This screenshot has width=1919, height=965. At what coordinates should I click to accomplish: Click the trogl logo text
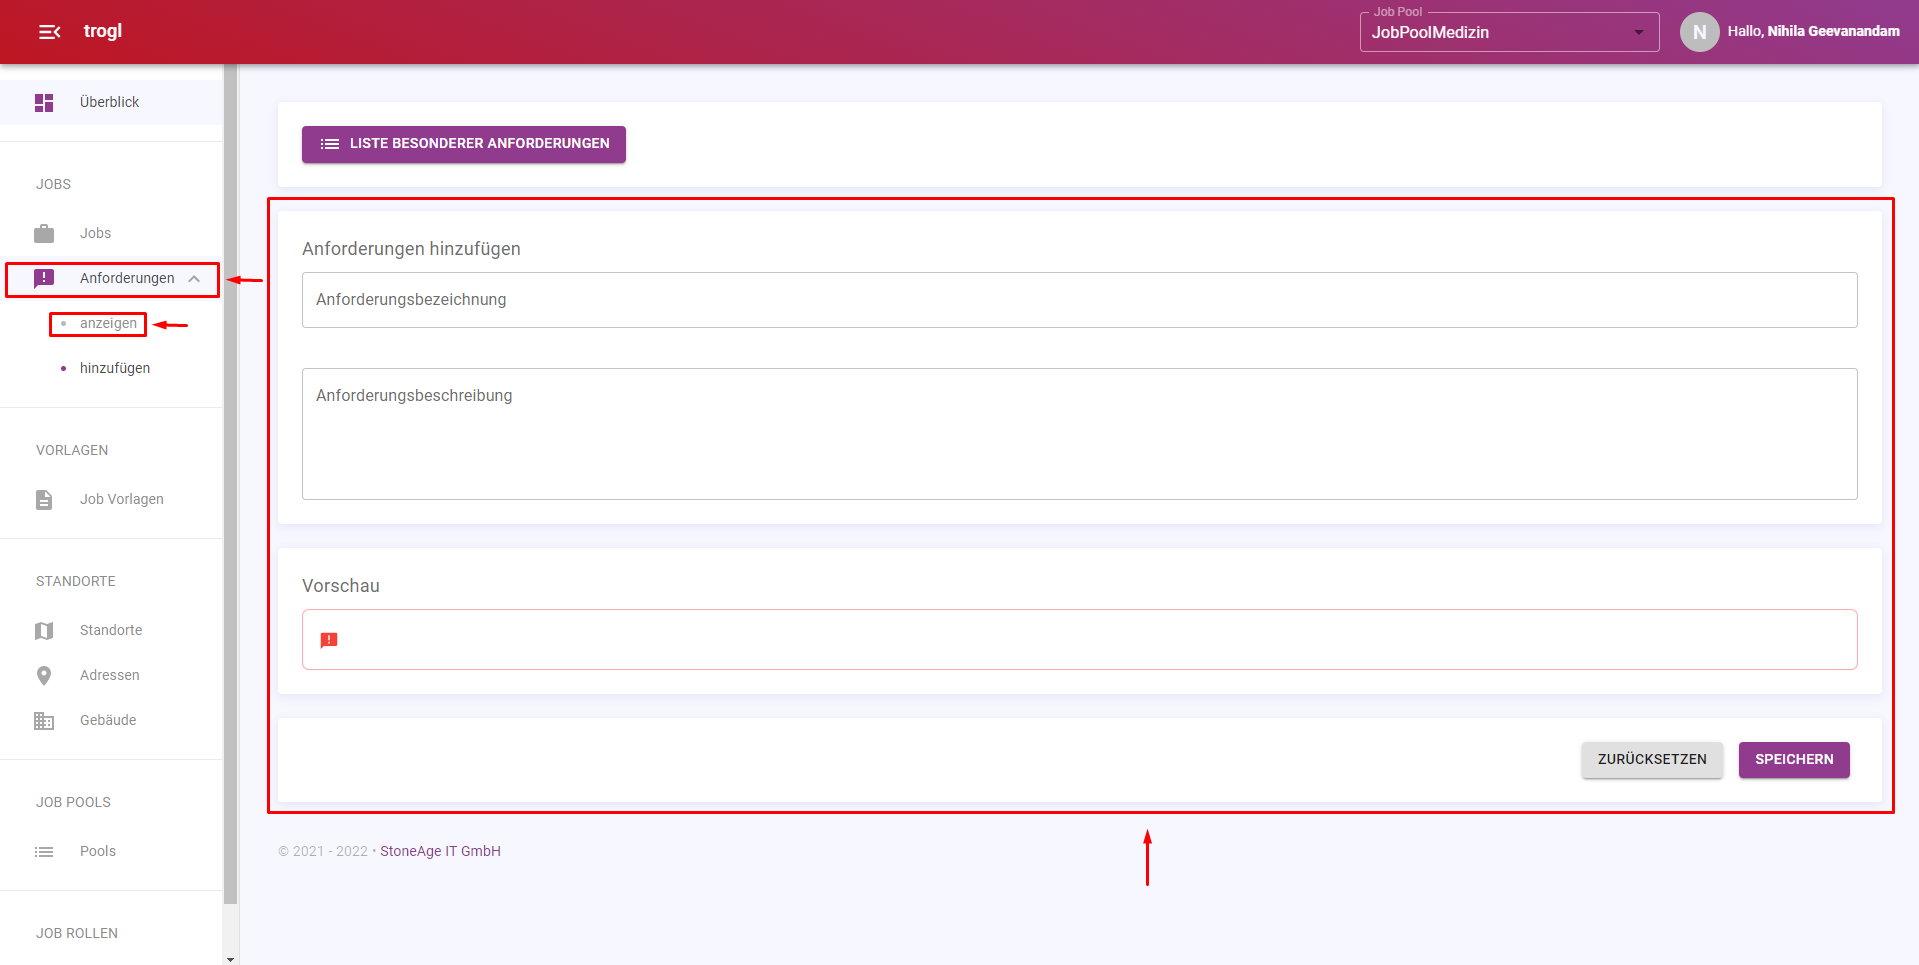pos(103,31)
